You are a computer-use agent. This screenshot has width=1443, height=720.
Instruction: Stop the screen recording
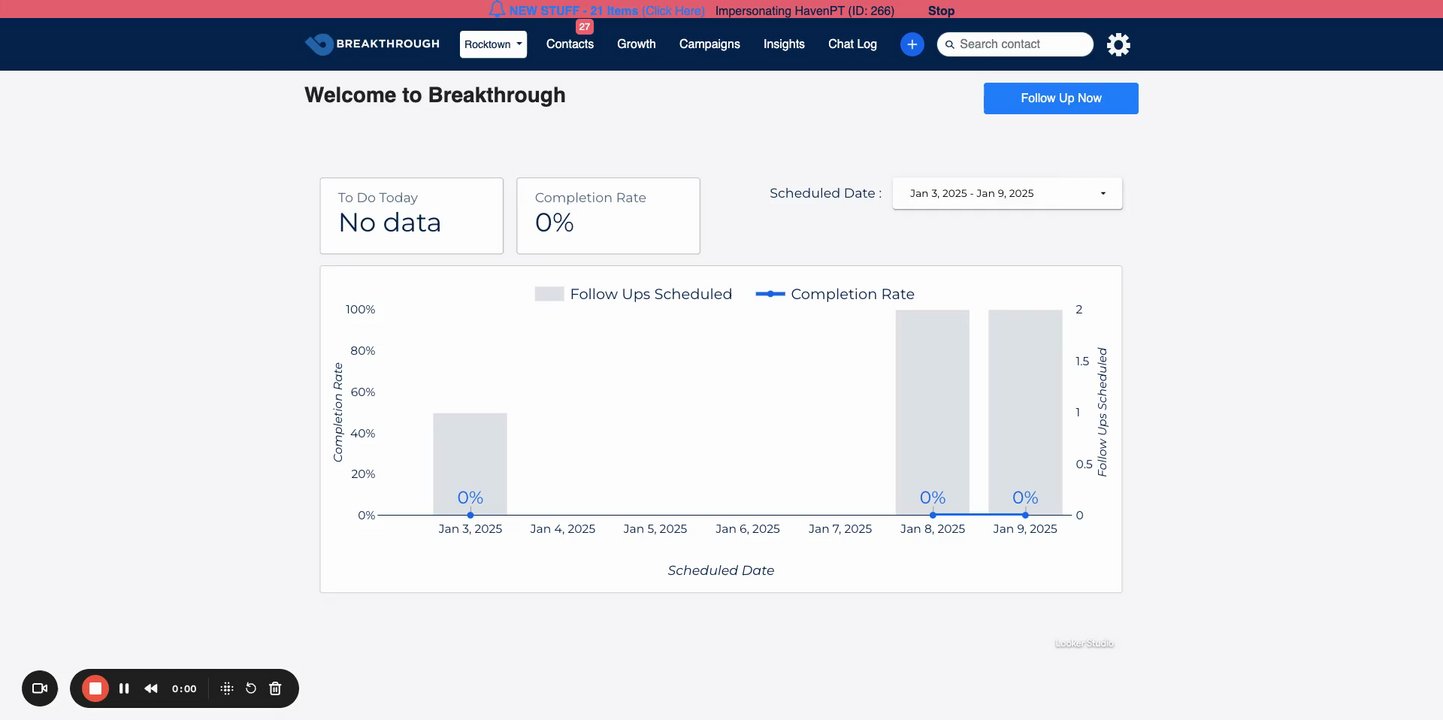95,688
